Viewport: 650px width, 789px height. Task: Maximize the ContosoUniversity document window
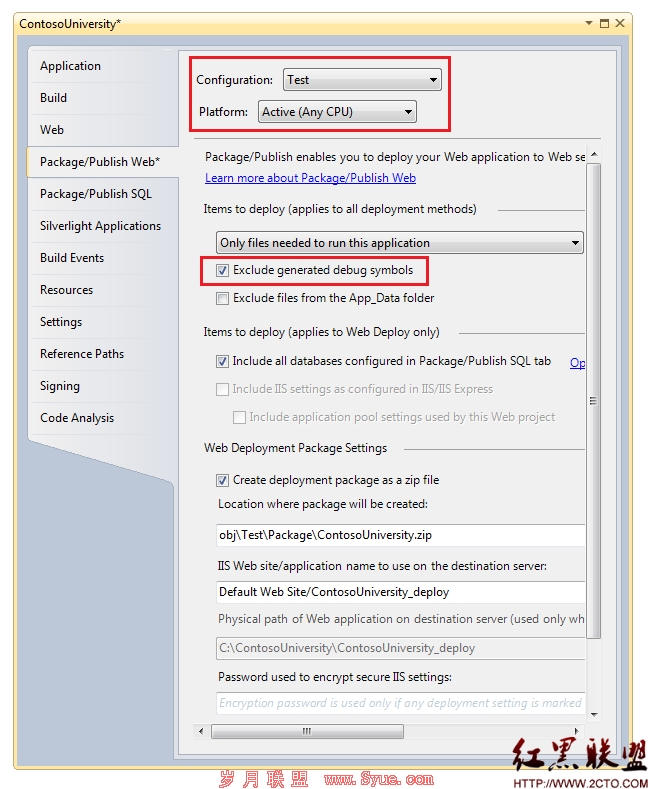[604, 23]
